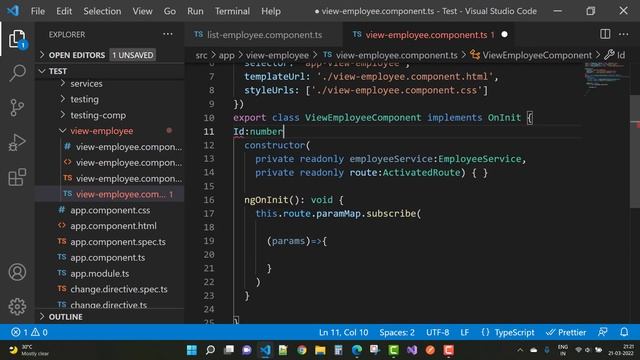Open the Go menu
The height and width of the screenshot is (360, 640).
tap(170, 11)
